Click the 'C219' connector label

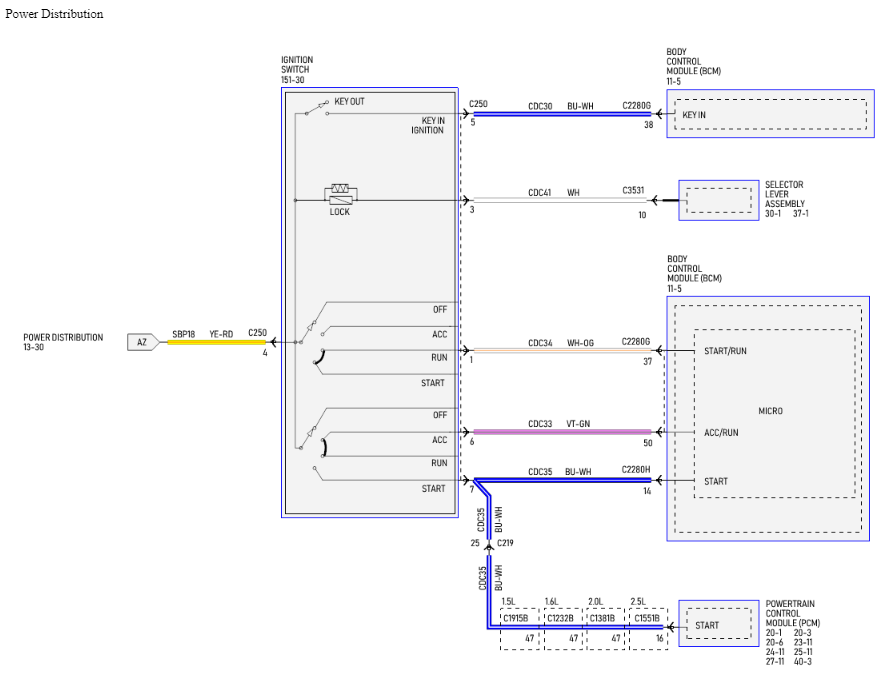coord(505,543)
